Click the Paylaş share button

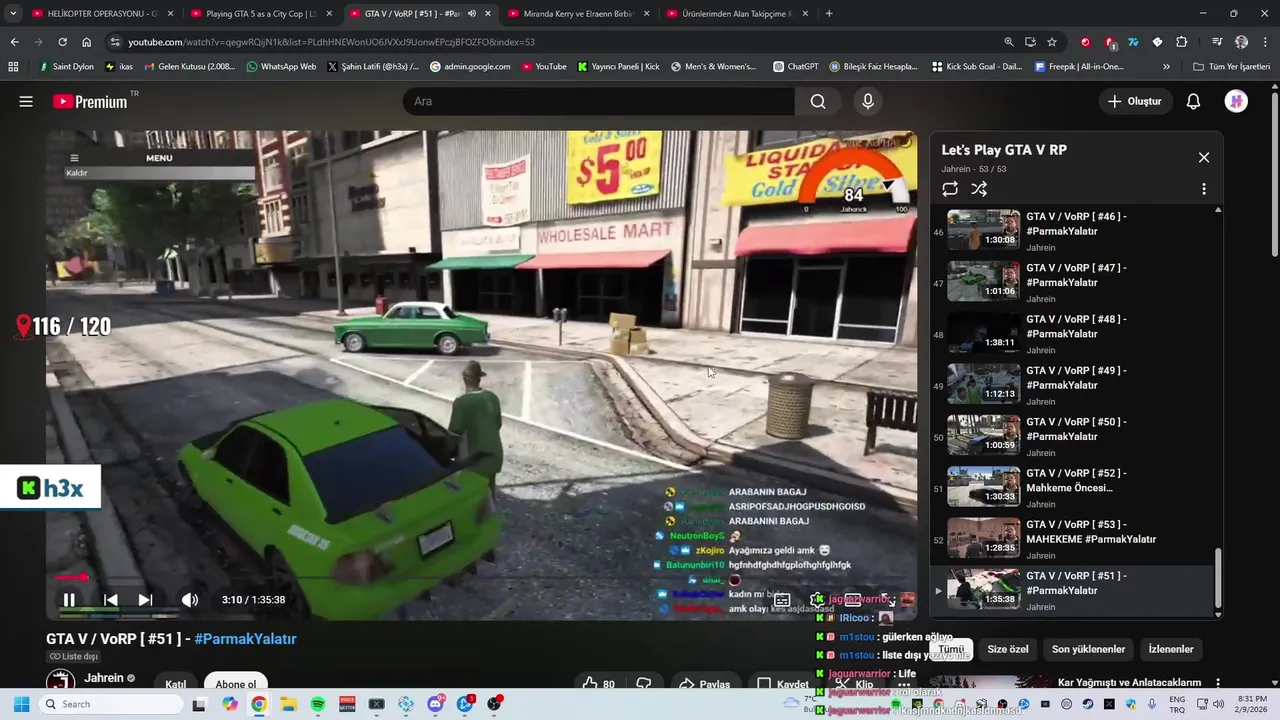point(704,684)
